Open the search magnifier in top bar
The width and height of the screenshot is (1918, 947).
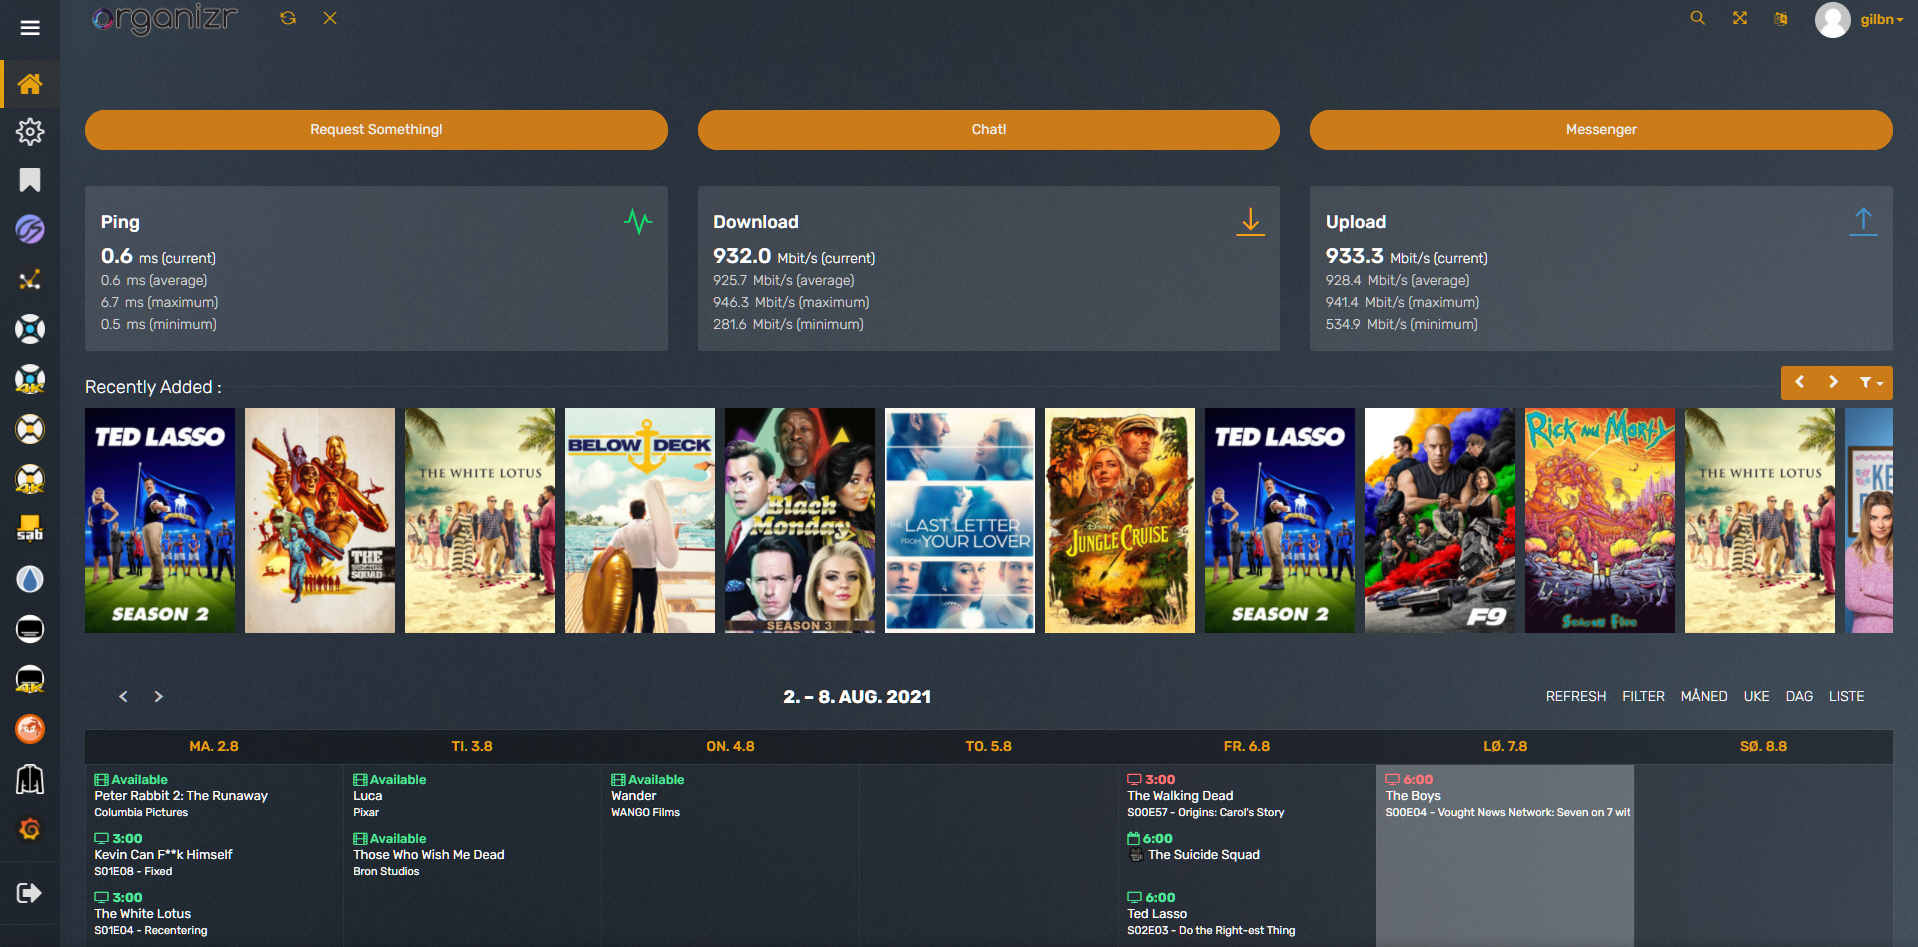coord(1697,18)
